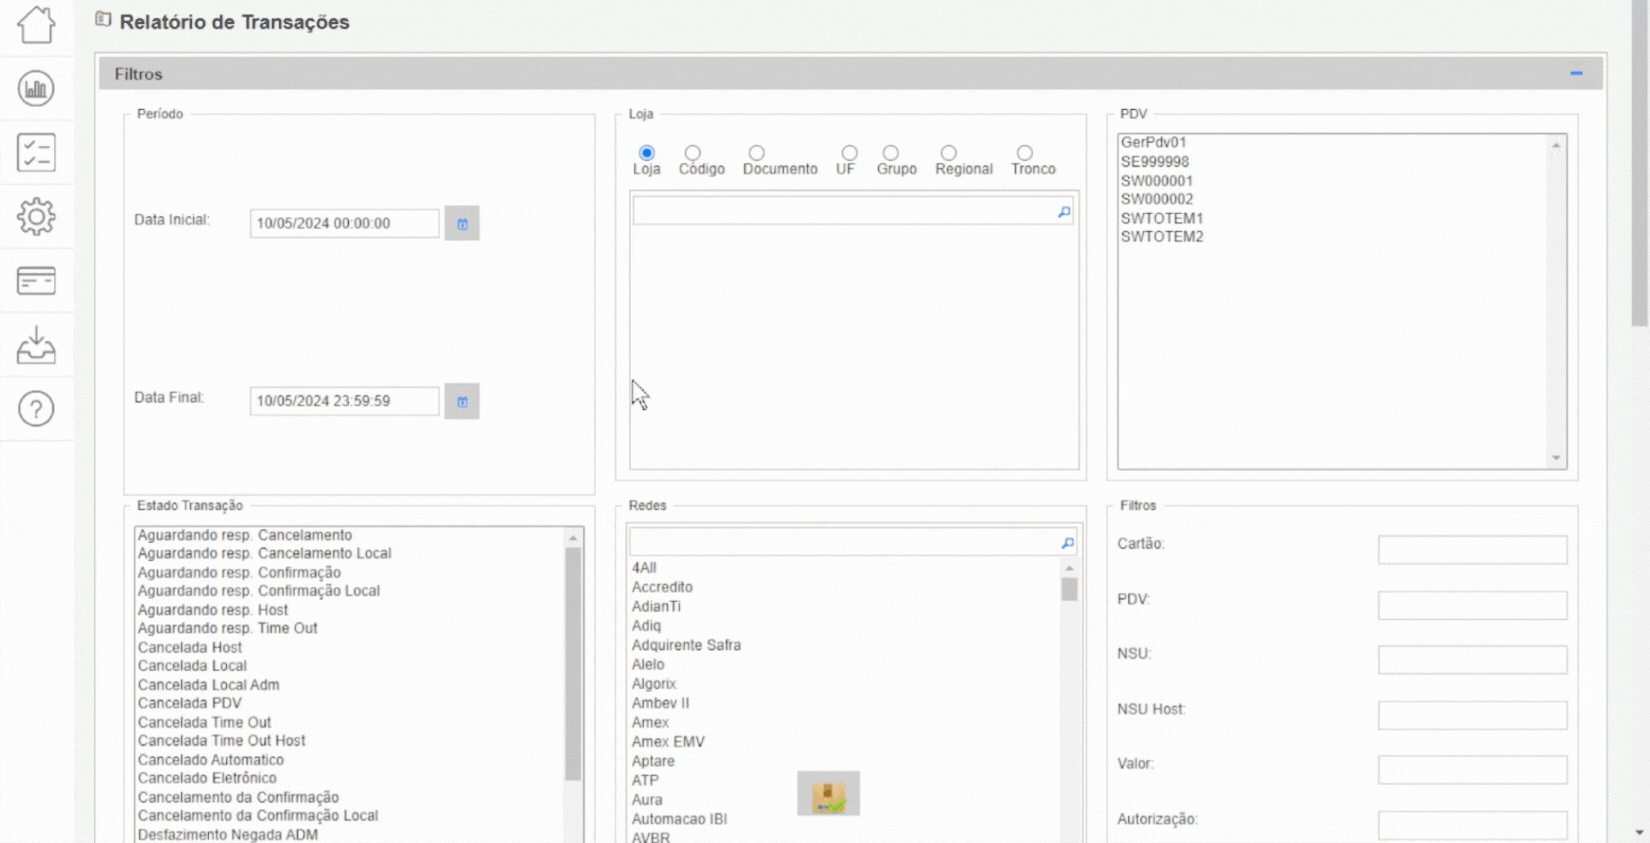Open the home icon in the sidebar

[36, 24]
